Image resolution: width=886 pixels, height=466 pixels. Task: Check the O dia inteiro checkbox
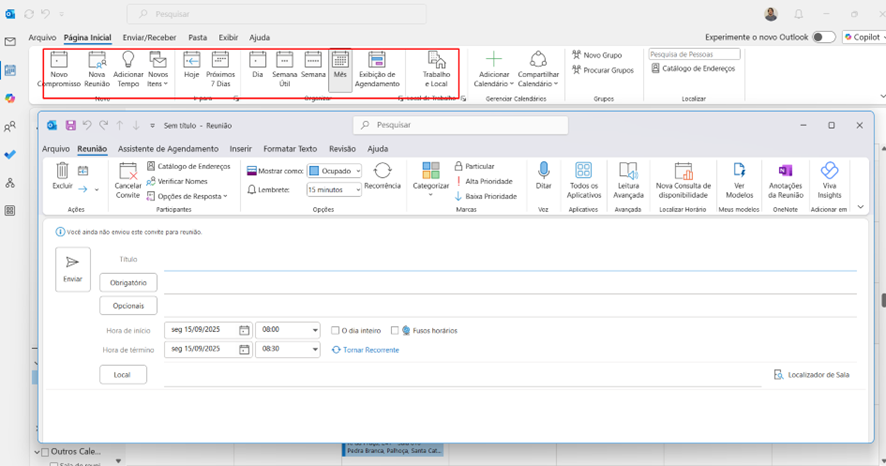point(335,330)
